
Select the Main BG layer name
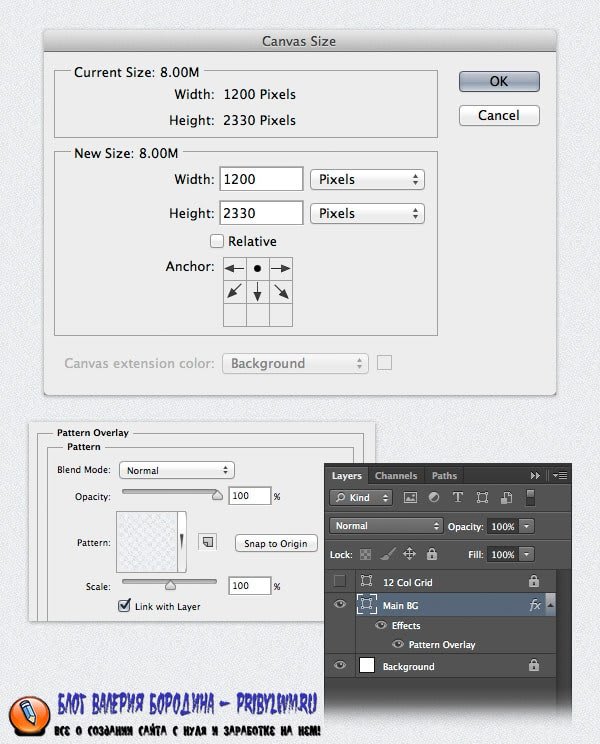click(x=400, y=605)
